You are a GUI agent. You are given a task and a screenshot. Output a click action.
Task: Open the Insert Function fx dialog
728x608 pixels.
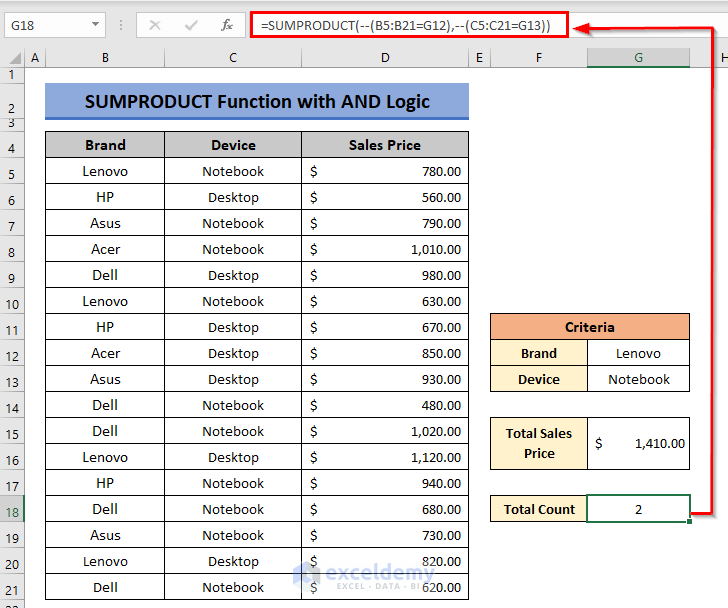click(x=227, y=25)
